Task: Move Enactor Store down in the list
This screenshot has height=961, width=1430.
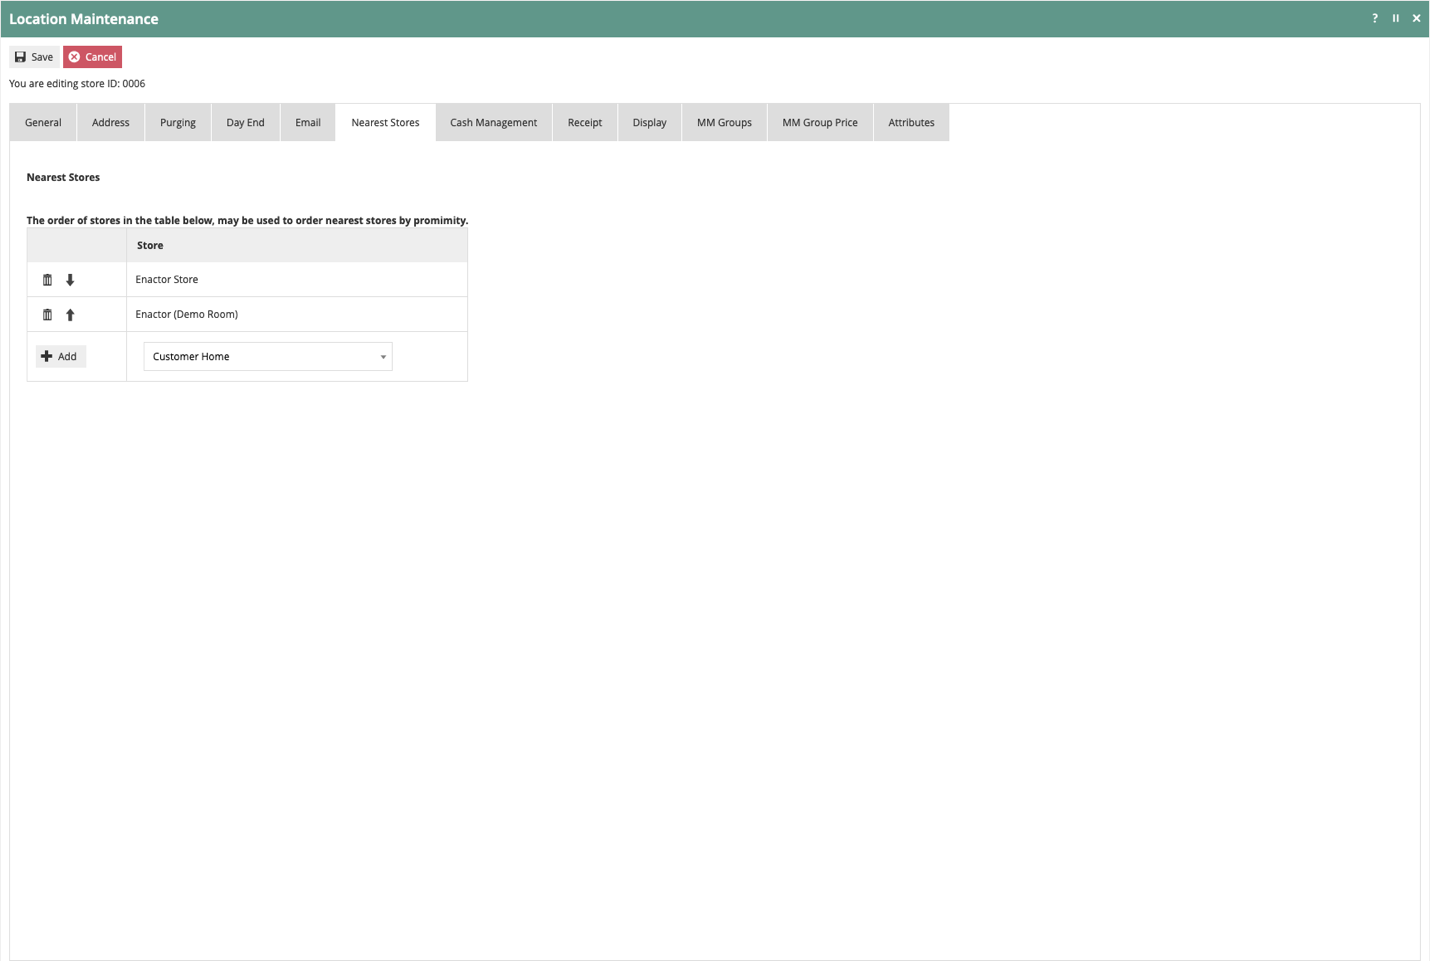Action: pyautogui.click(x=70, y=280)
